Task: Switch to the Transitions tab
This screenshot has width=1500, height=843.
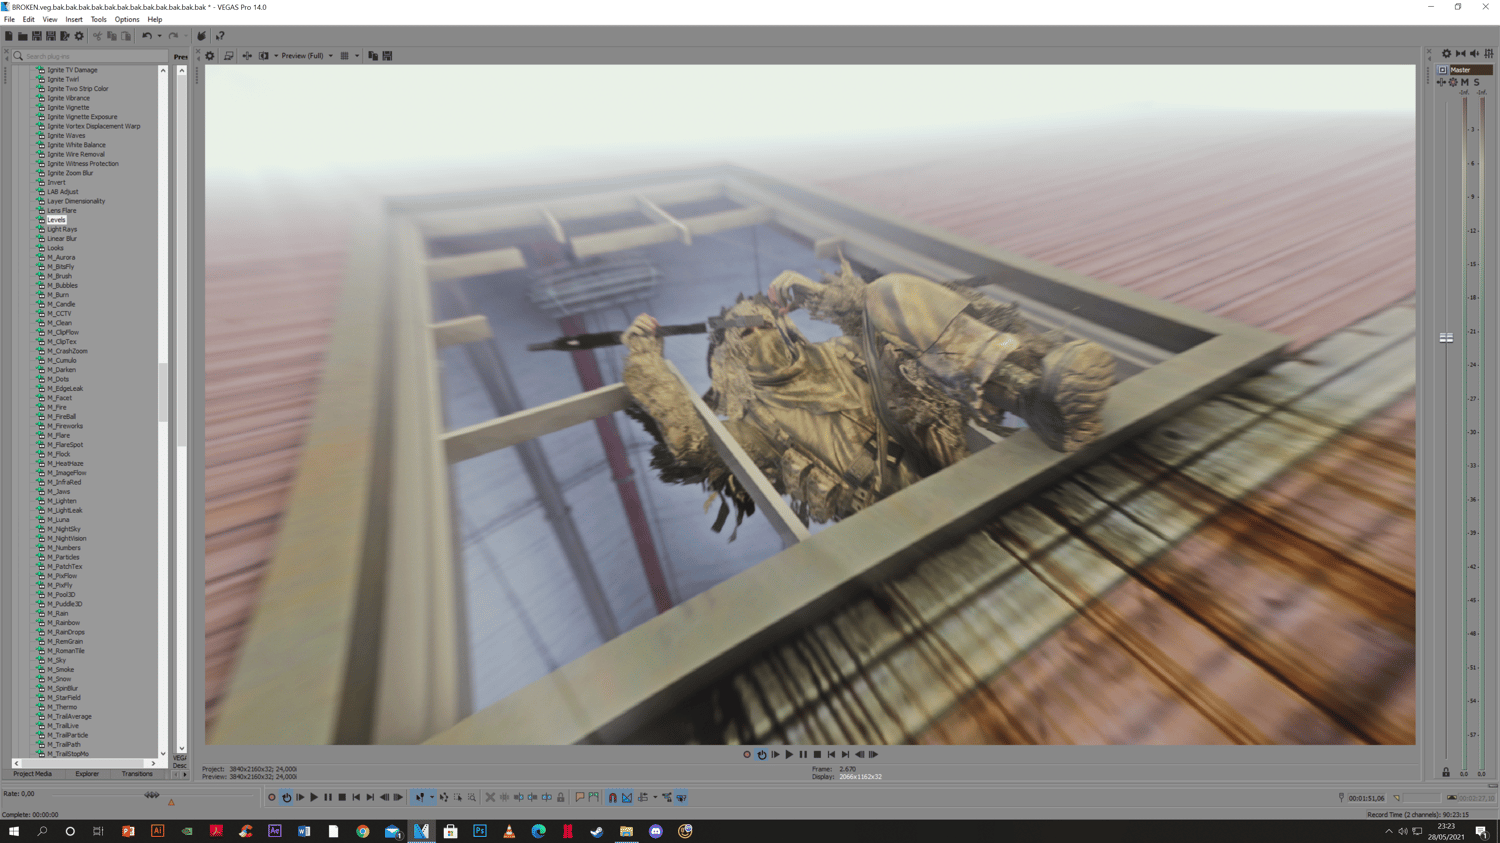Action: click(137, 774)
